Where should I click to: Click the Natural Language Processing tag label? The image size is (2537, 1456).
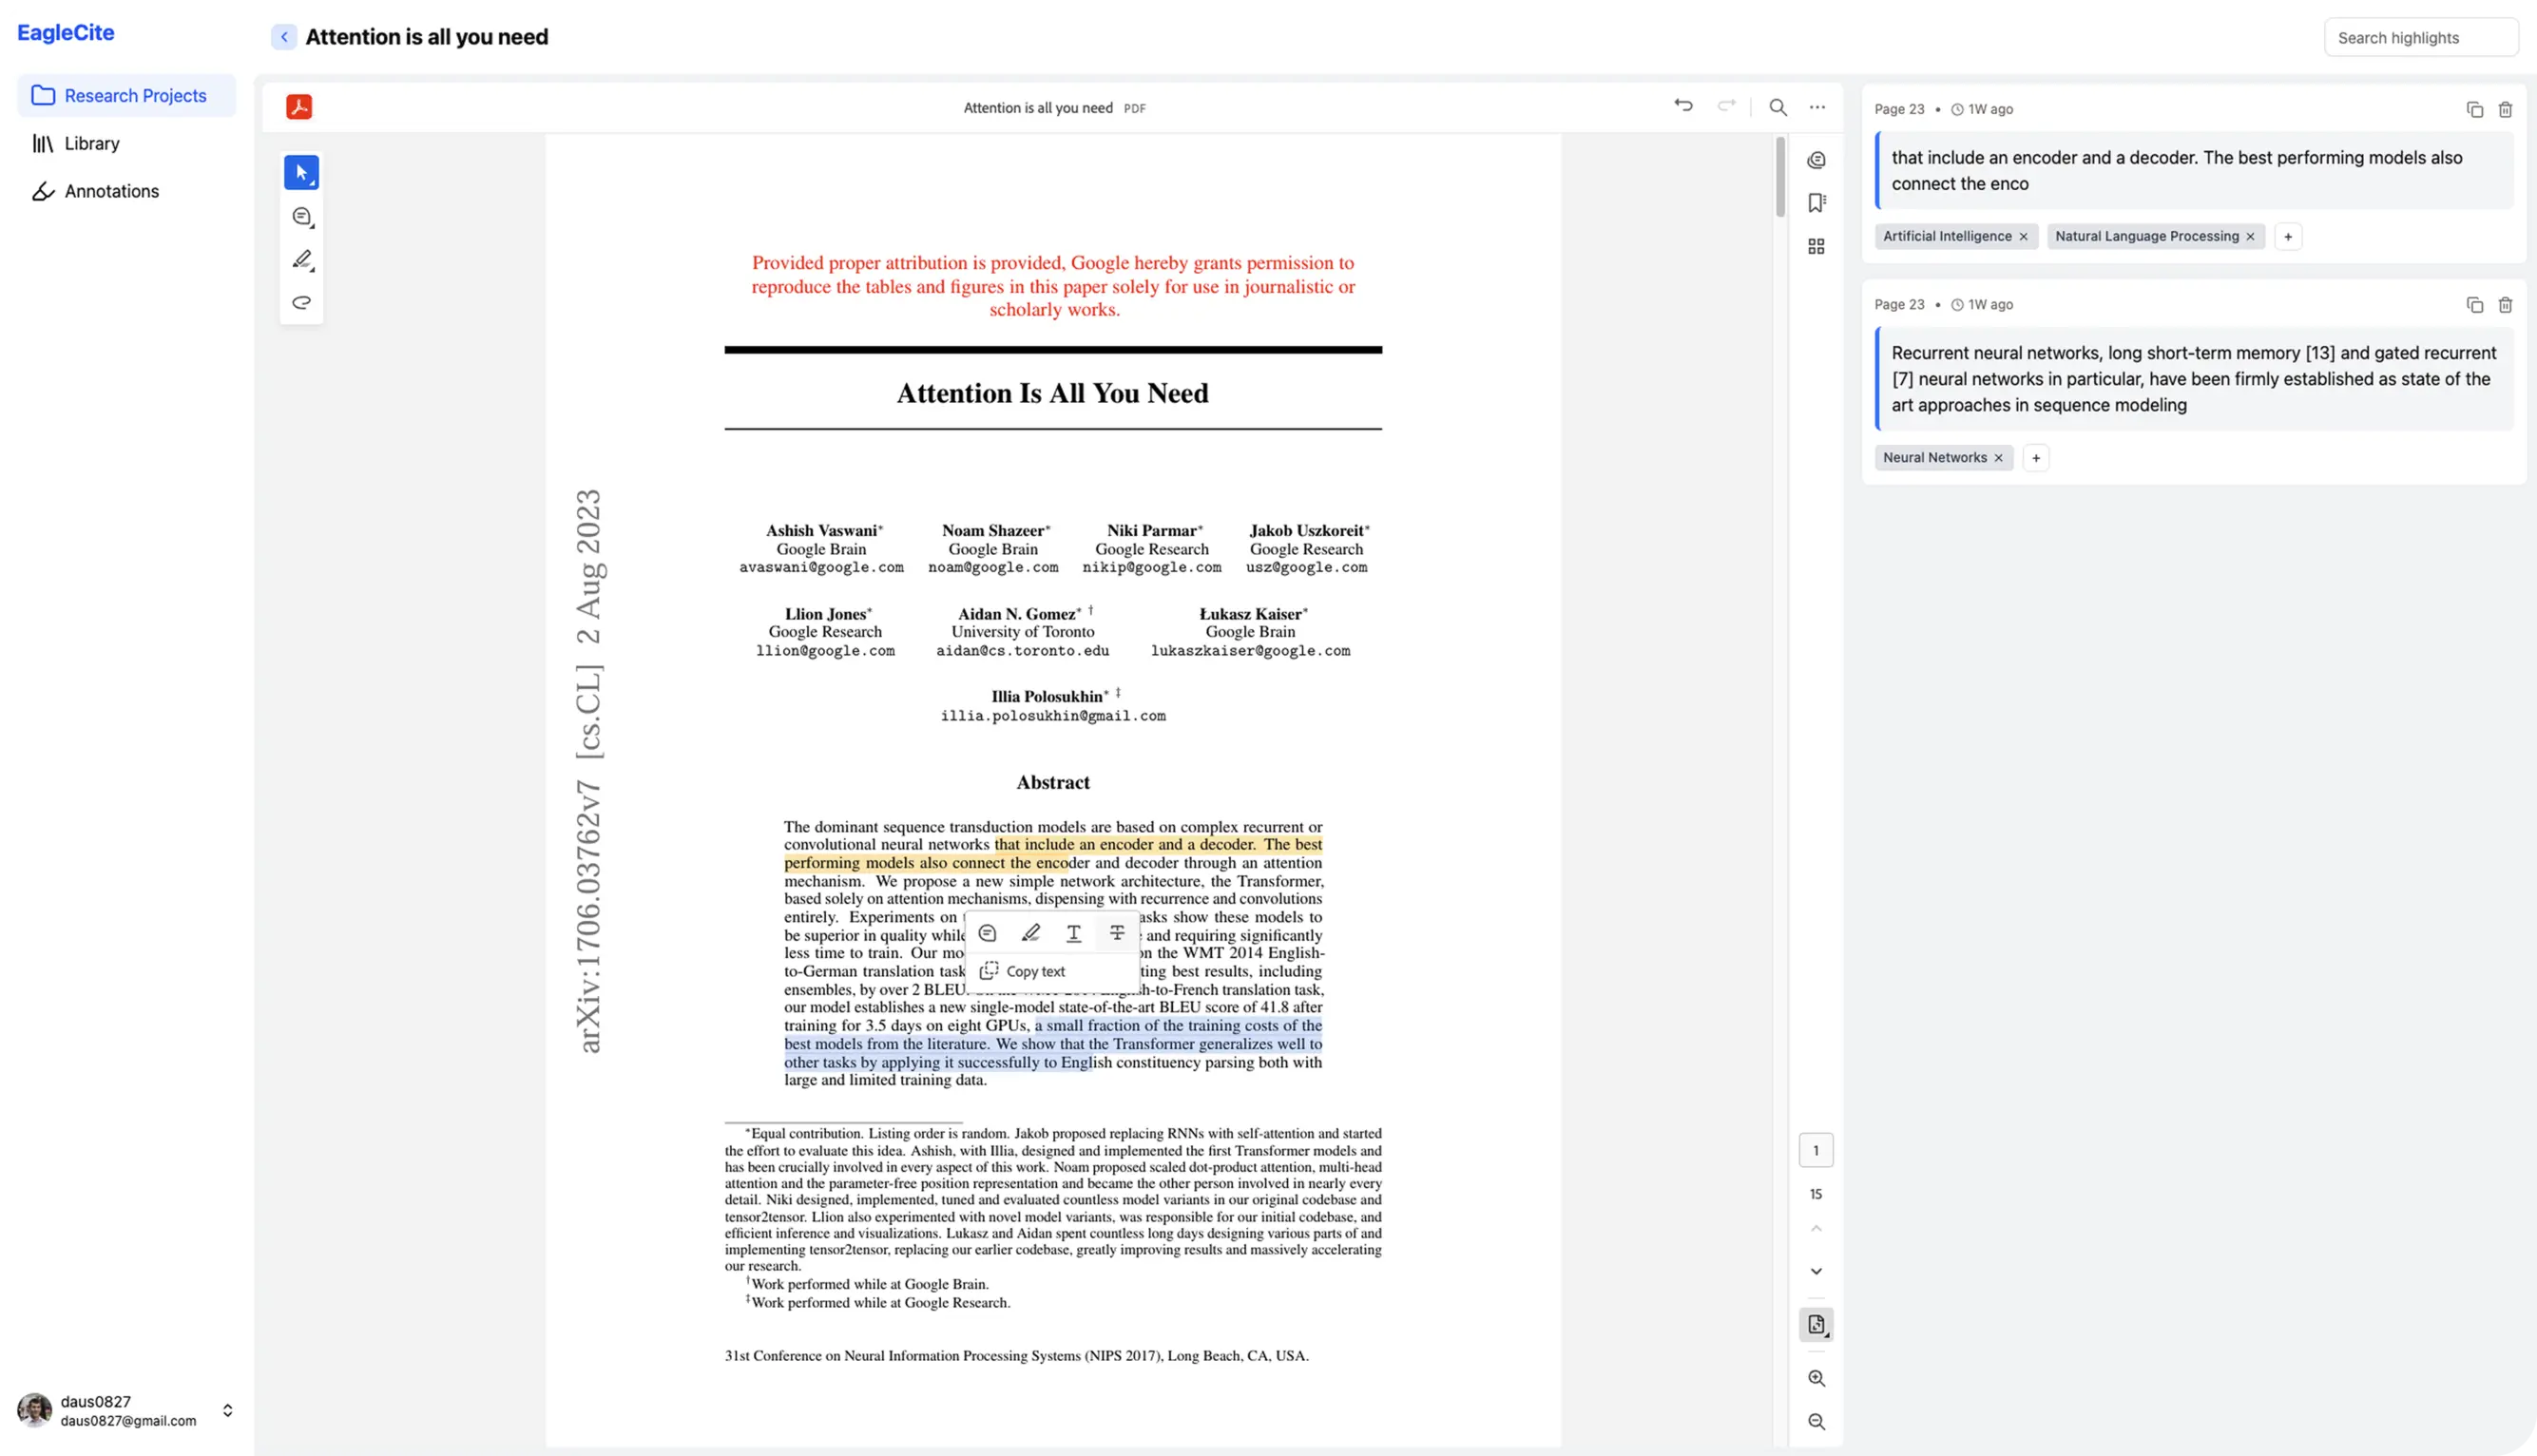coord(2146,237)
